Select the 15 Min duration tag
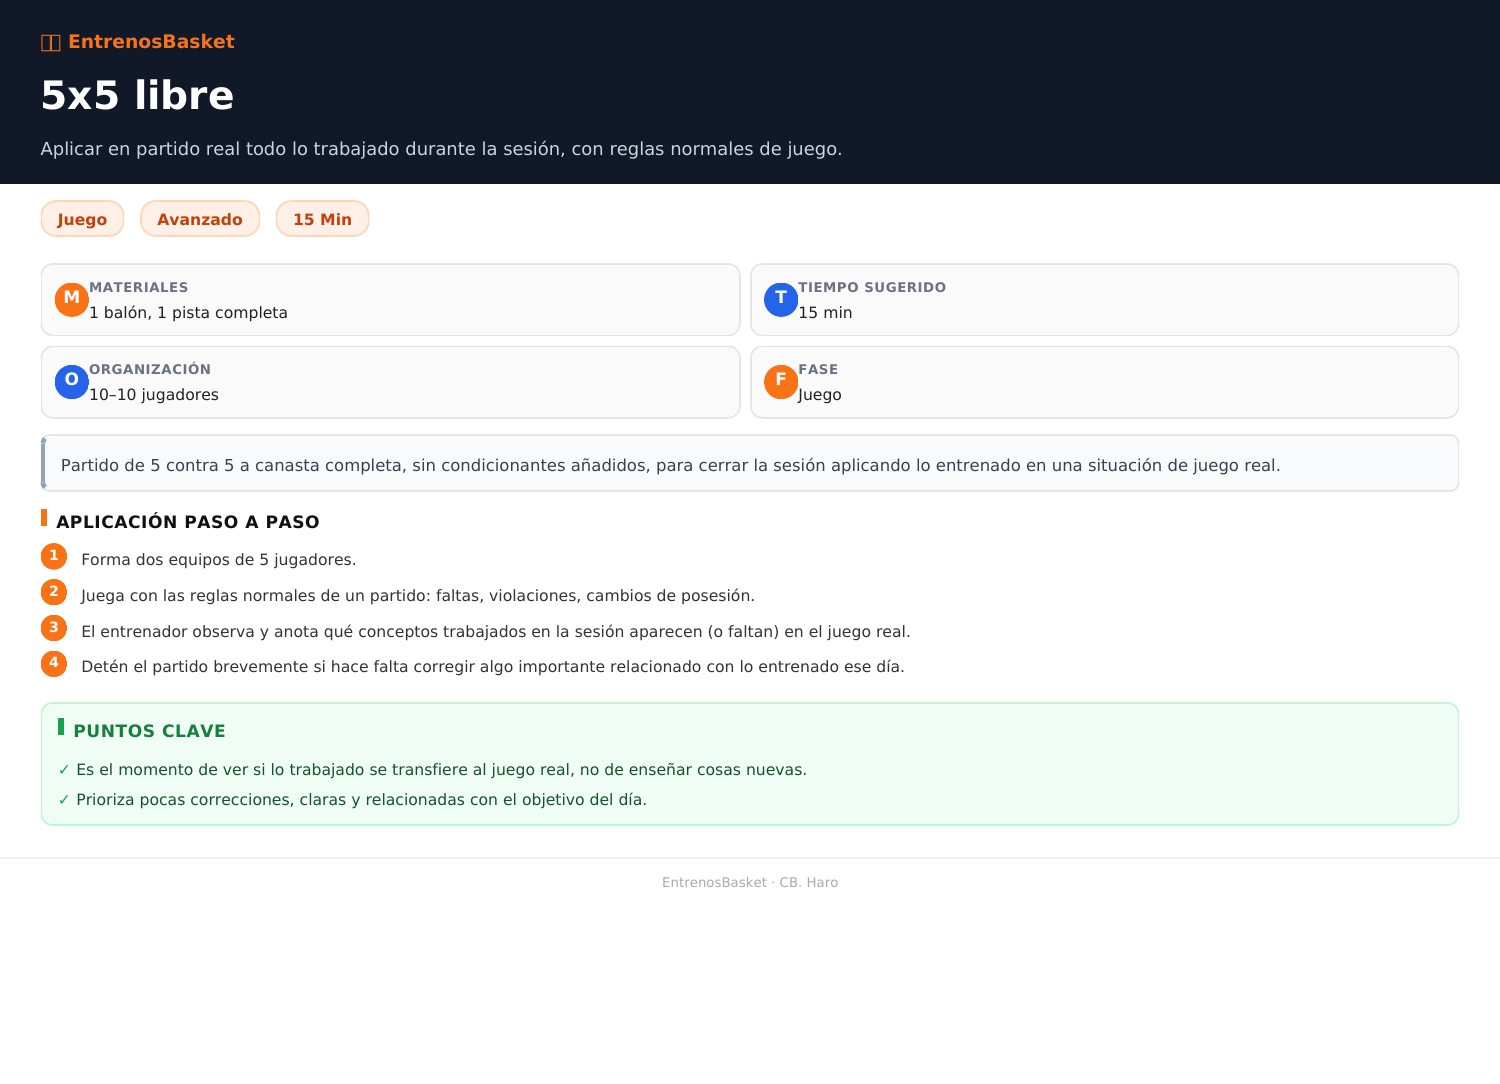Screen dimensions: 1500x1084 tap(322, 219)
